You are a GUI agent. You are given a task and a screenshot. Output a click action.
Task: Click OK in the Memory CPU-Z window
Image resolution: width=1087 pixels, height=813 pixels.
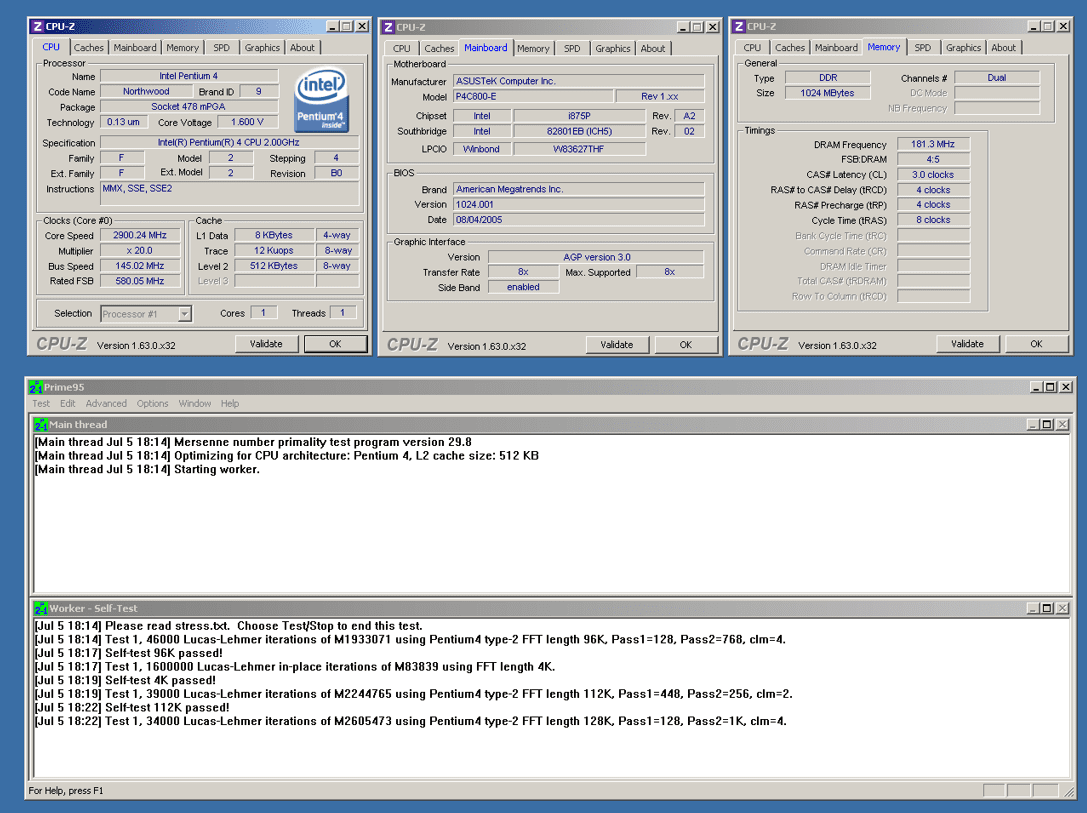coord(1036,344)
